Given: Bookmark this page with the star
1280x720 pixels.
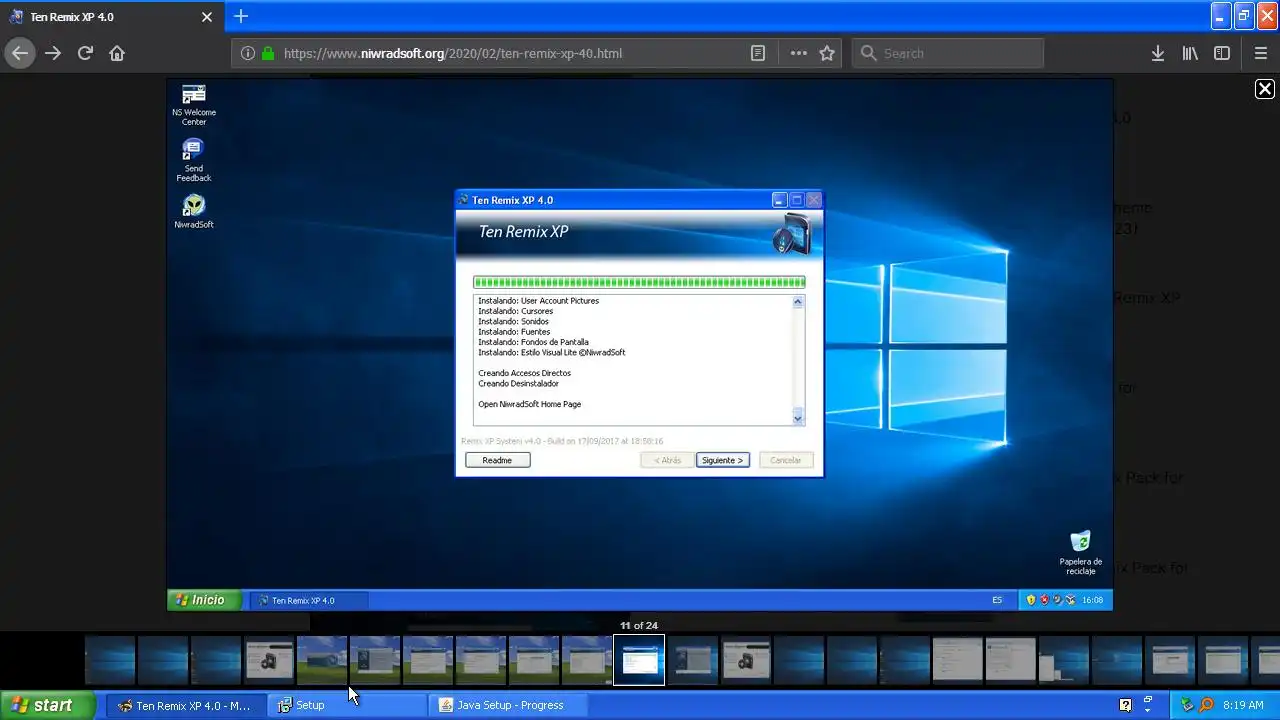Looking at the screenshot, I should point(827,53).
